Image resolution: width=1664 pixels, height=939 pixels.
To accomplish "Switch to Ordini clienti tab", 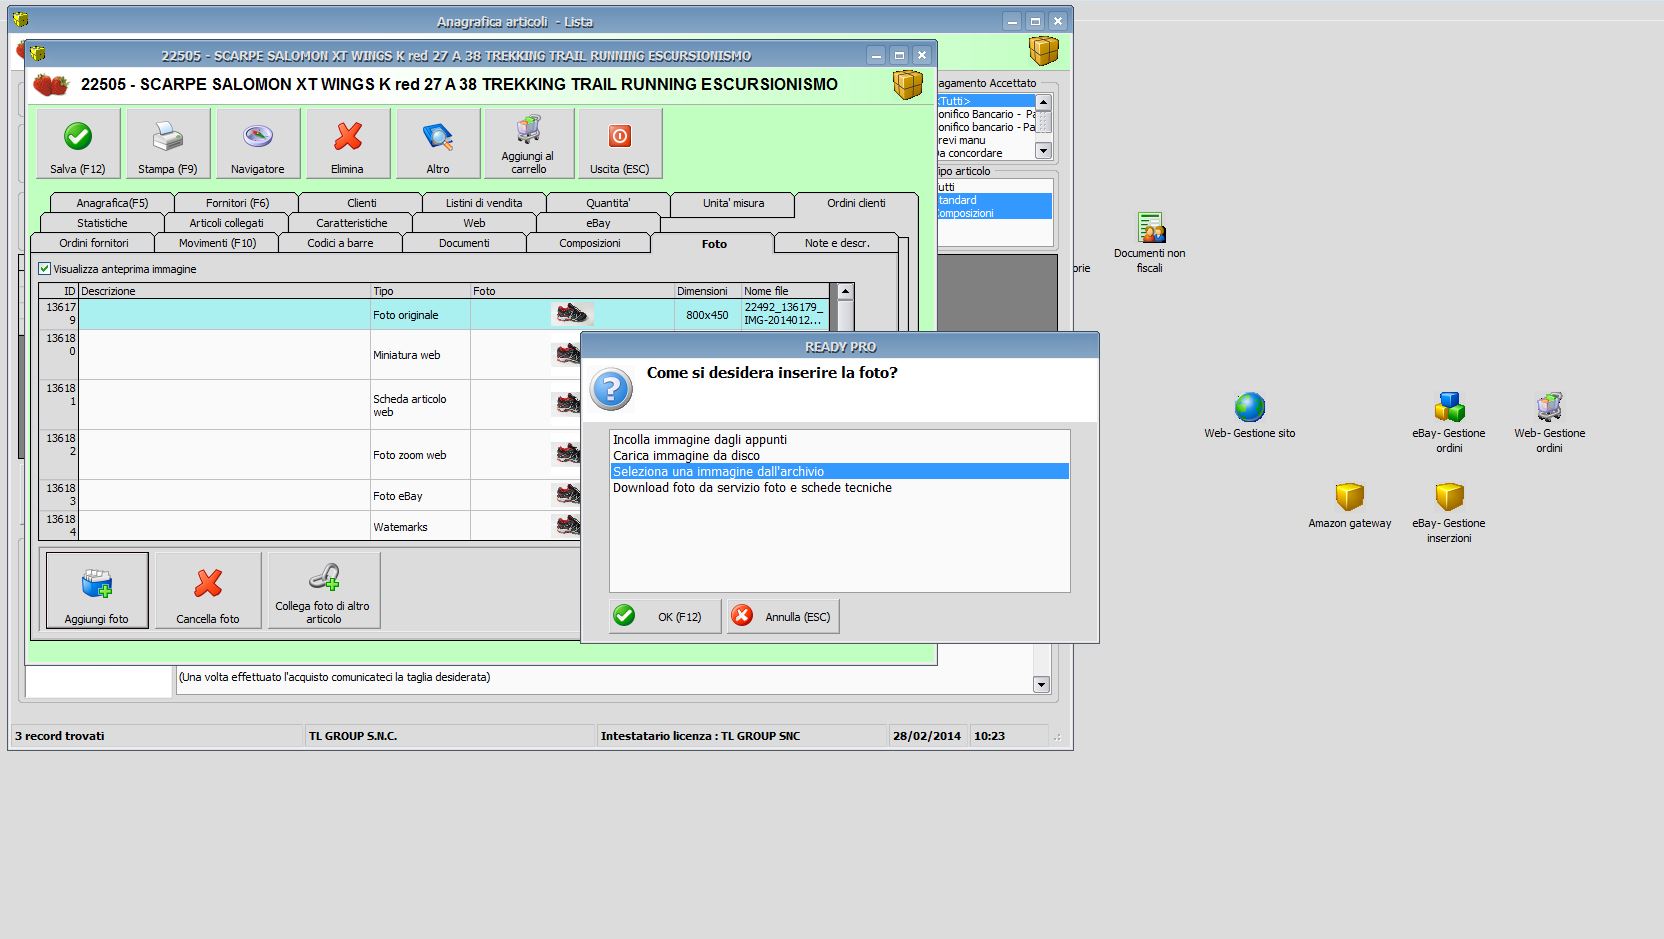I will click(x=856, y=203).
